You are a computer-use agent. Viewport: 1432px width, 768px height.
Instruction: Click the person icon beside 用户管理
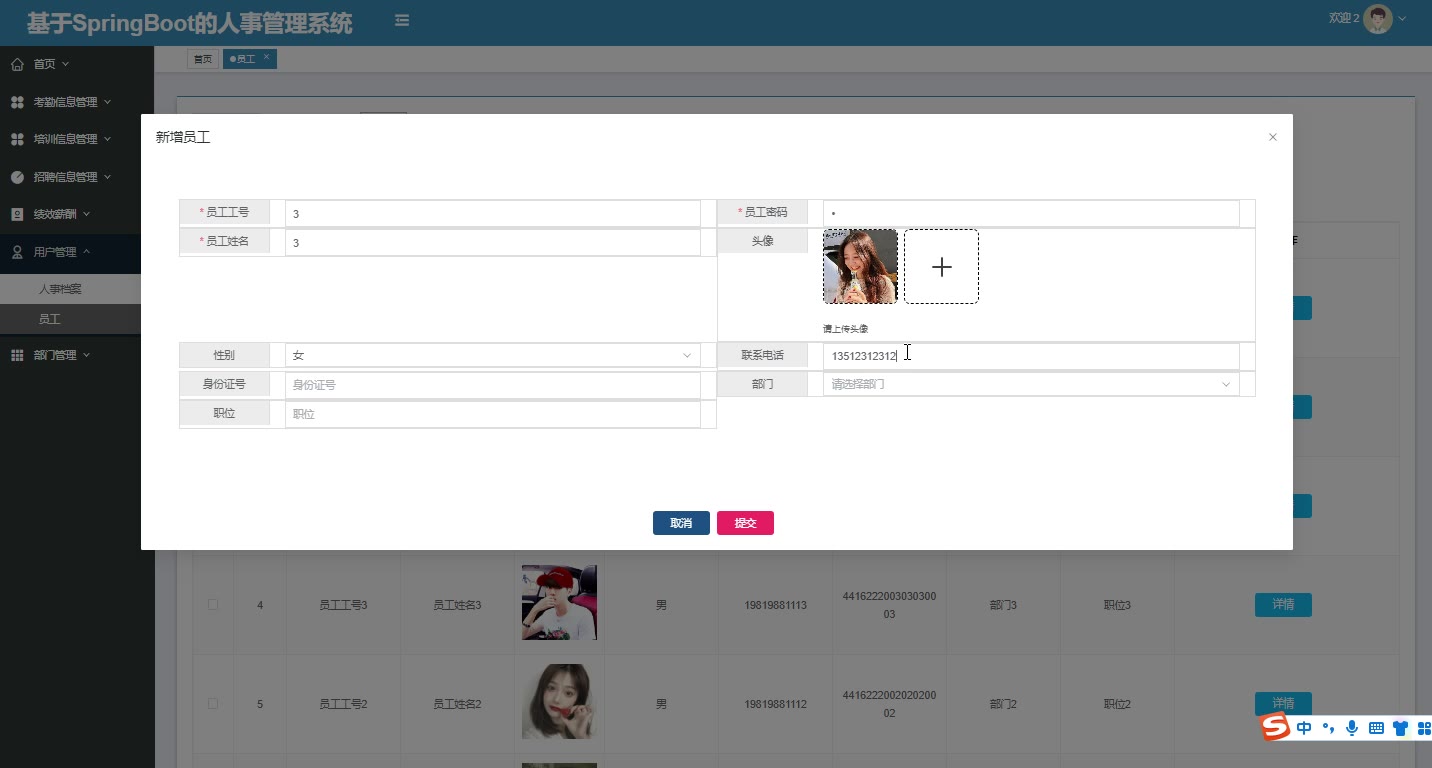pyautogui.click(x=17, y=252)
